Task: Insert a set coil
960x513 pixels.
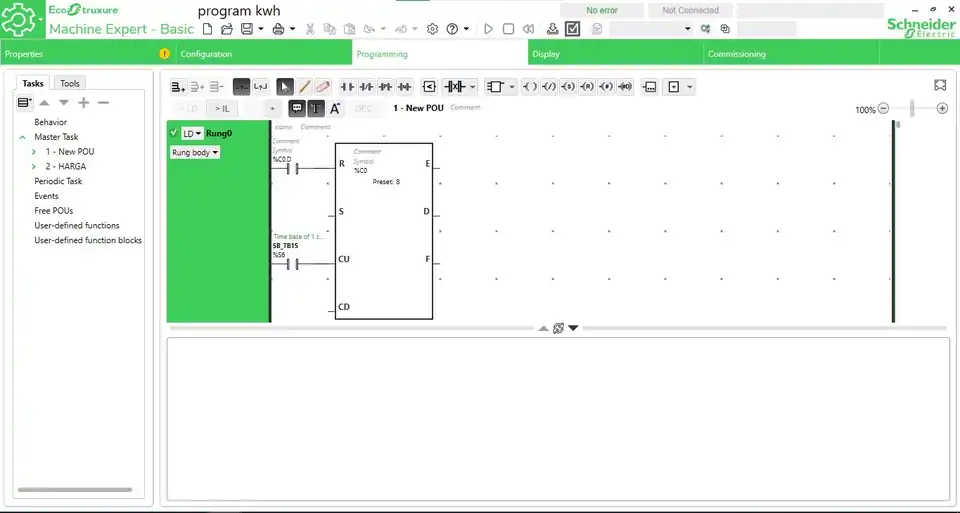Action: pos(568,87)
